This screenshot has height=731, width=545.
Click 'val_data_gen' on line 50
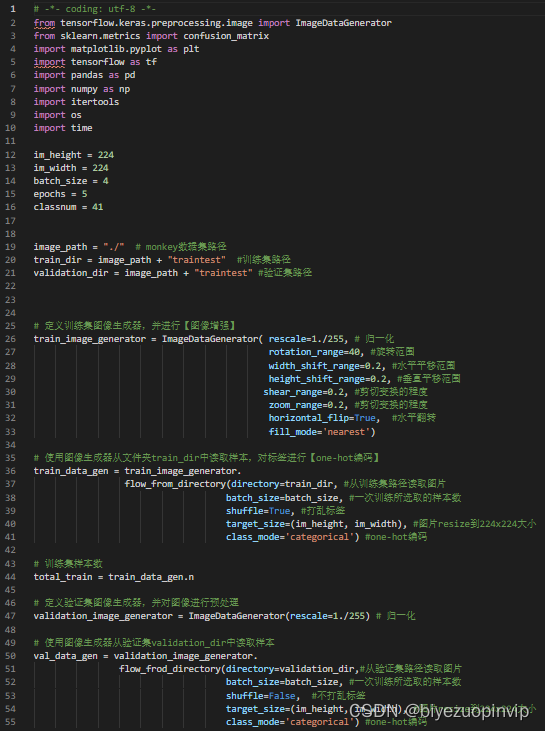66,656
